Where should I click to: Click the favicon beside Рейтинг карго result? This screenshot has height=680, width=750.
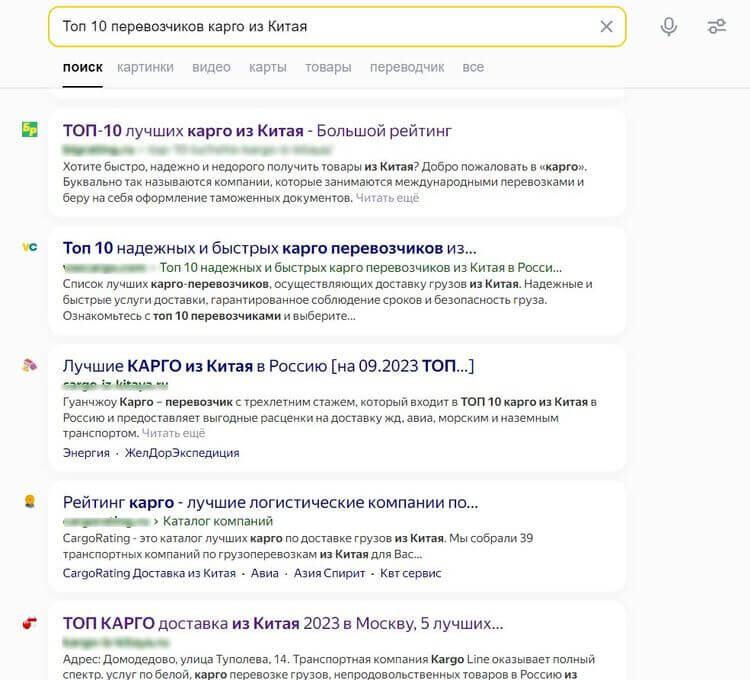pyautogui.click(x=30, y=501)
